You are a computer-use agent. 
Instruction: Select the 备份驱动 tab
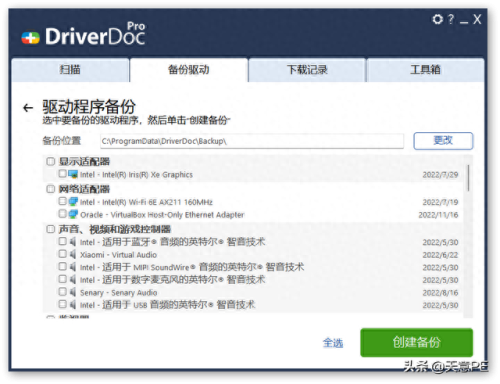(189, 70)
